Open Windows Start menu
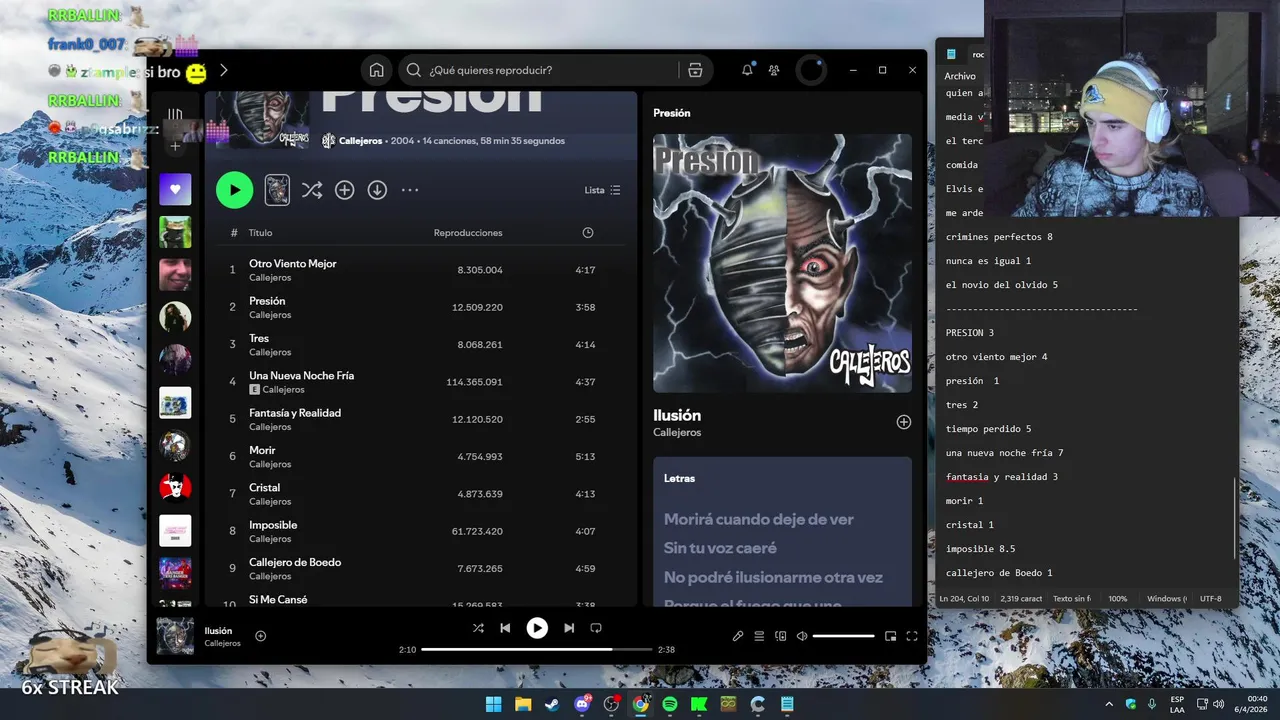This screenshot has width=1280, height=720. 493,704
